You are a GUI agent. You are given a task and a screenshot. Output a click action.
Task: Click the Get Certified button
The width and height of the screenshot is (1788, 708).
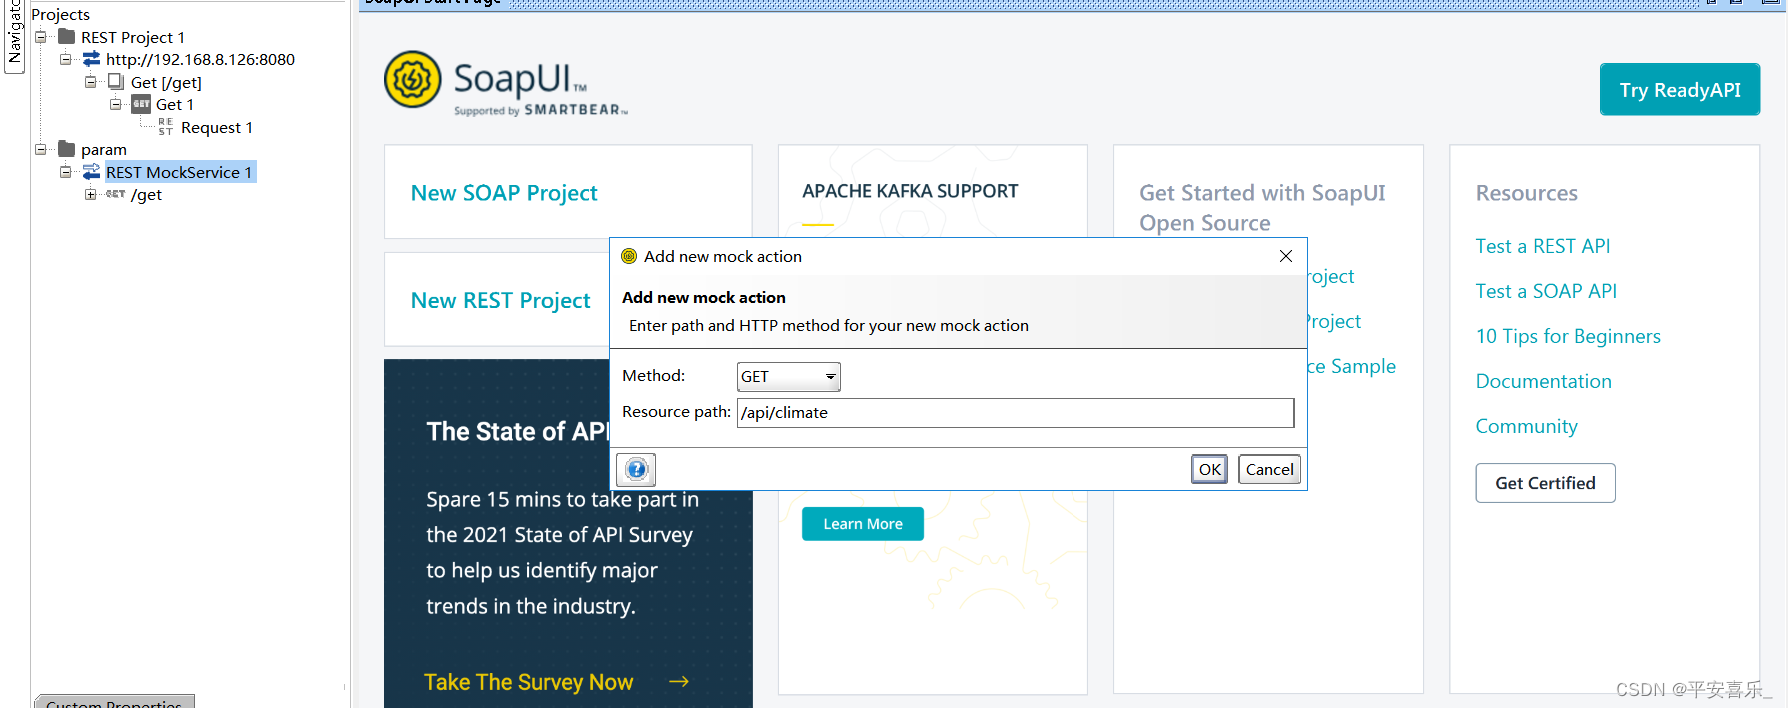pos(1545,483)
